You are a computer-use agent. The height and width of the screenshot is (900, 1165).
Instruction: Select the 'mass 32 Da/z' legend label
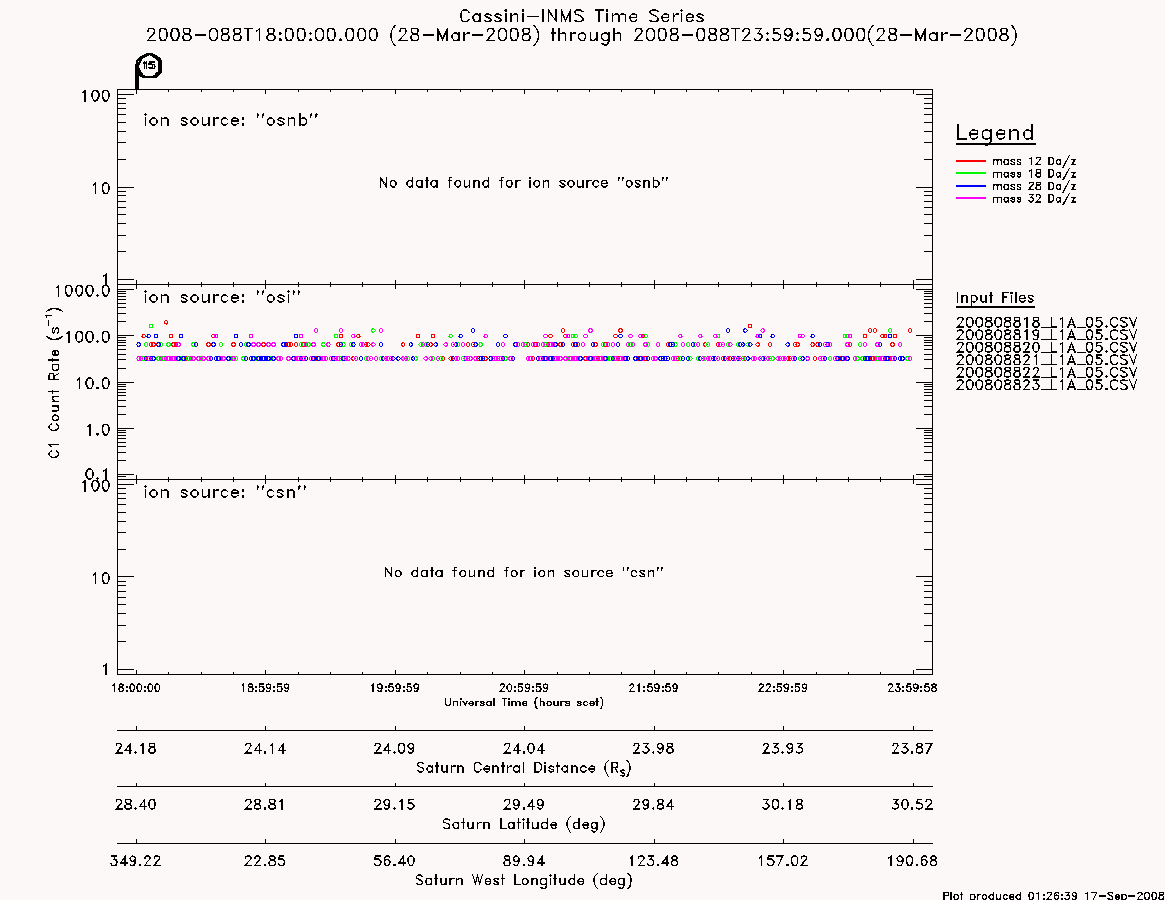(x=1034, y=199)
